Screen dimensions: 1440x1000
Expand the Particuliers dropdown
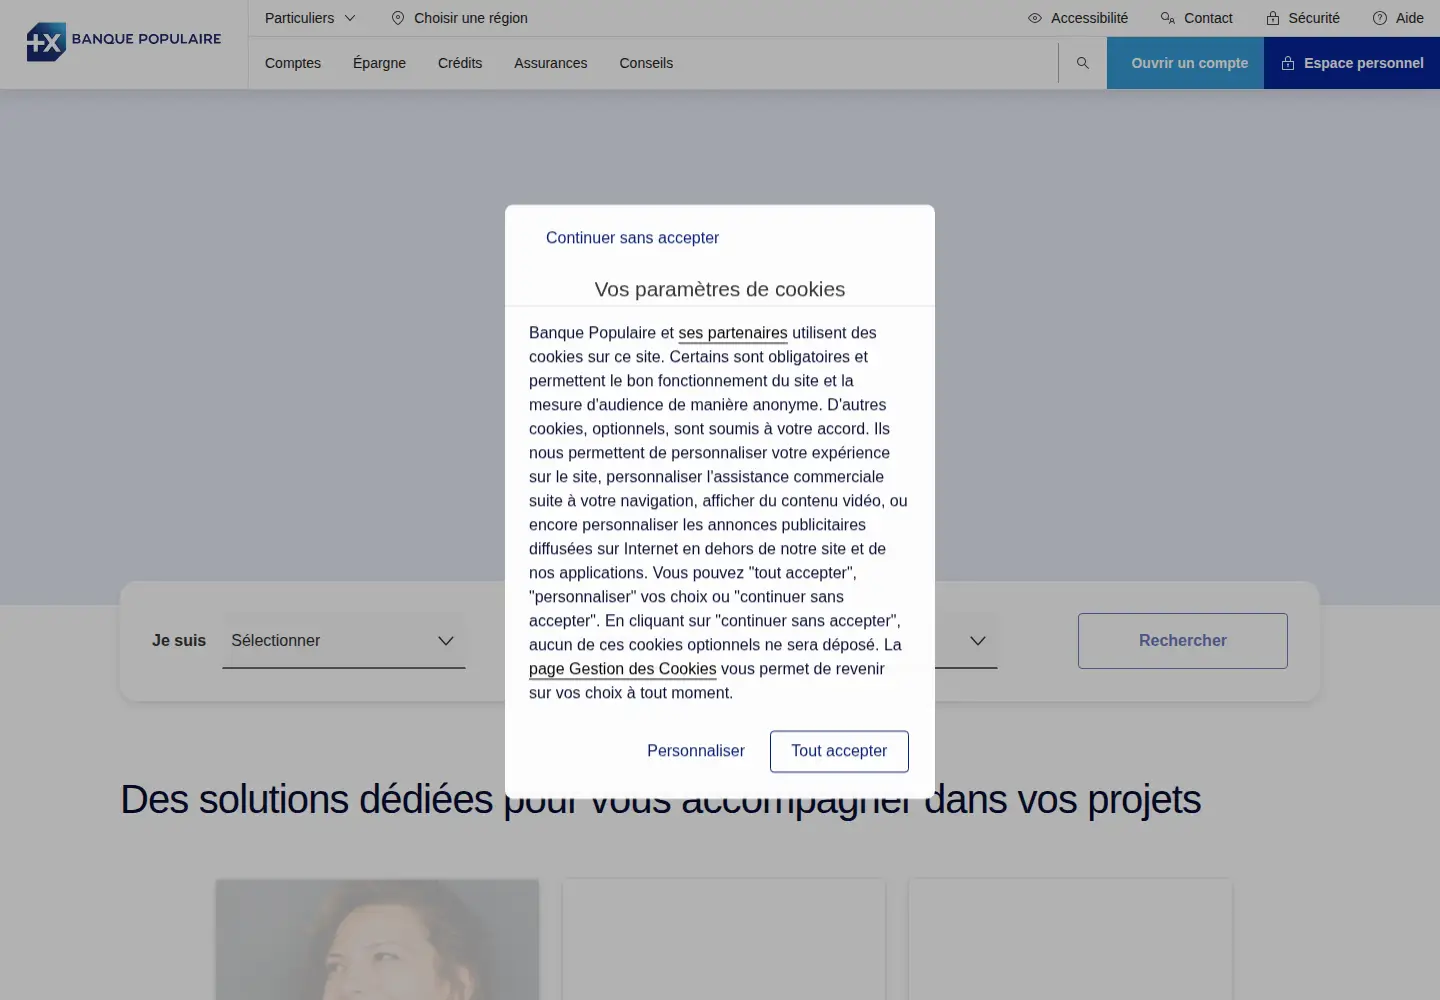tap(310, 18)
